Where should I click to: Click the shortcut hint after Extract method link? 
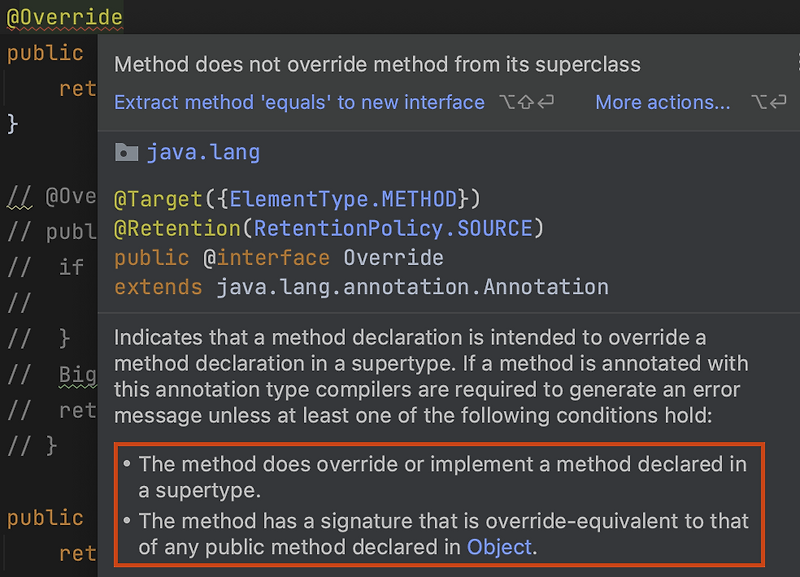(527, 103)
